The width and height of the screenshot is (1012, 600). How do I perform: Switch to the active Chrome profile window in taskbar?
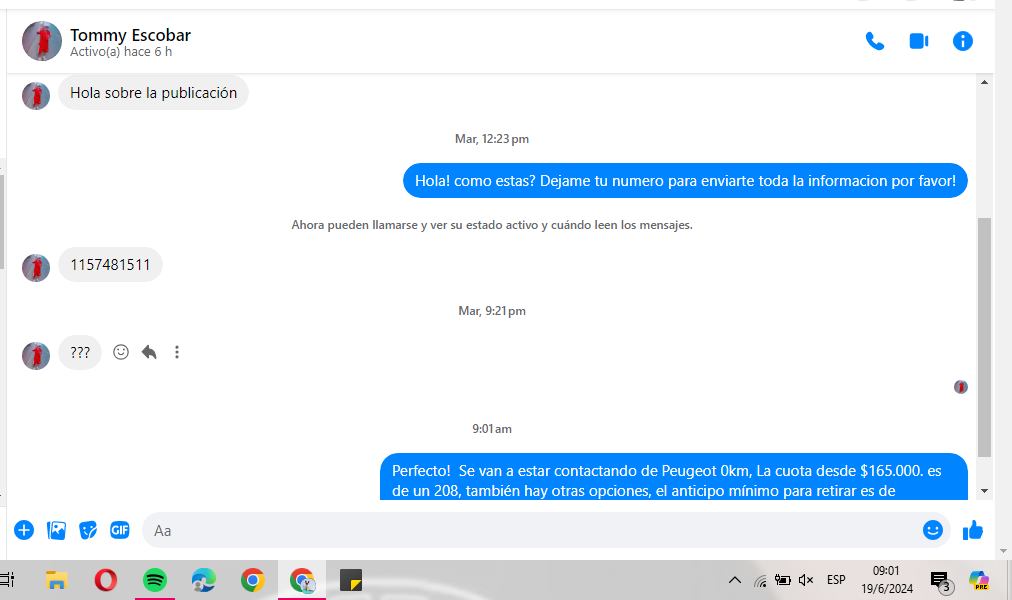click(x=302, y=580)
